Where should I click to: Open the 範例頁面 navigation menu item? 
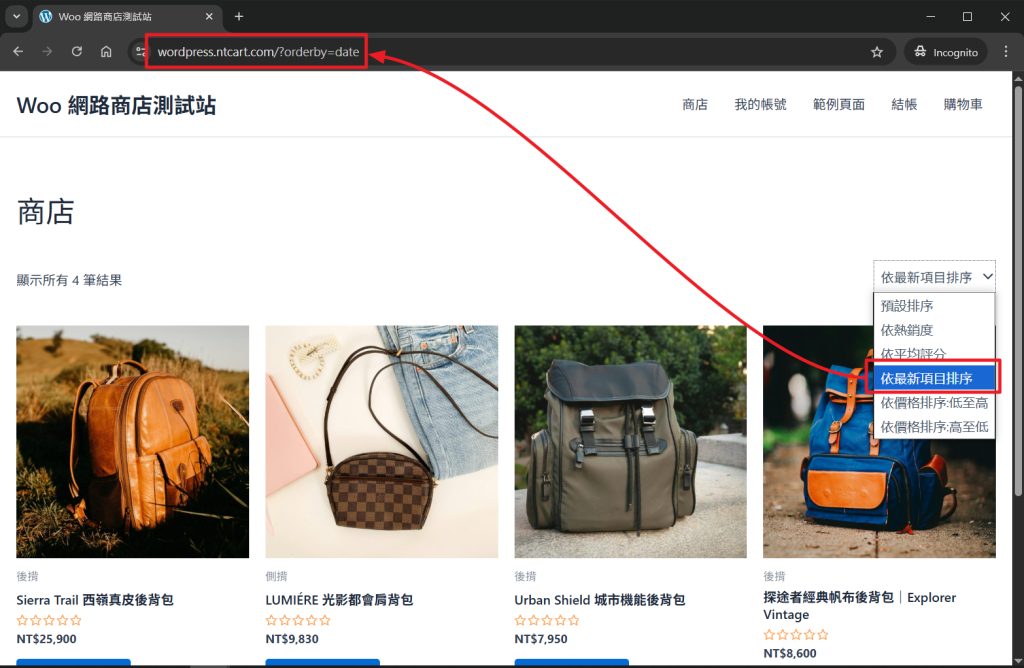[x=839, y=104]
